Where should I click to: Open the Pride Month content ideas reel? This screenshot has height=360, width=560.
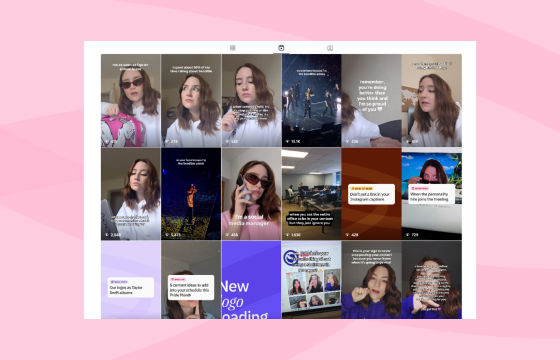pyautogui.click(x=191, y=280)
